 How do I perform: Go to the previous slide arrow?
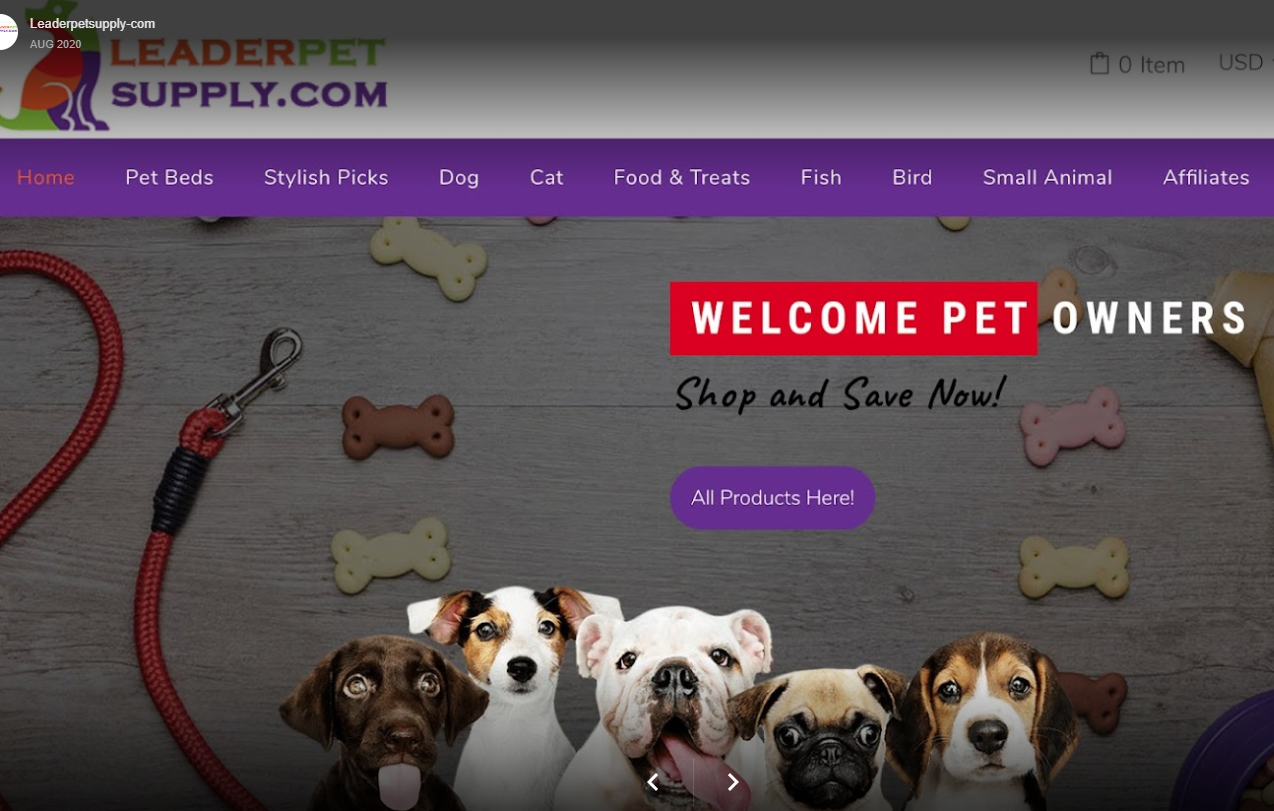(x=653, y=782)
